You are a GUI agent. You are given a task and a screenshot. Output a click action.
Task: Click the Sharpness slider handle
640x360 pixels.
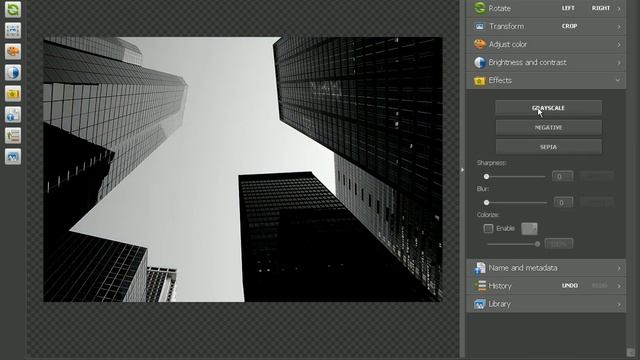click(486, 176)
